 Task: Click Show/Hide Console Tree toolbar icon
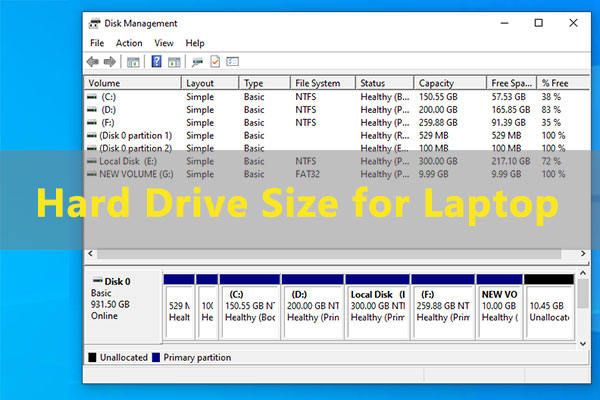click(133, 62)
